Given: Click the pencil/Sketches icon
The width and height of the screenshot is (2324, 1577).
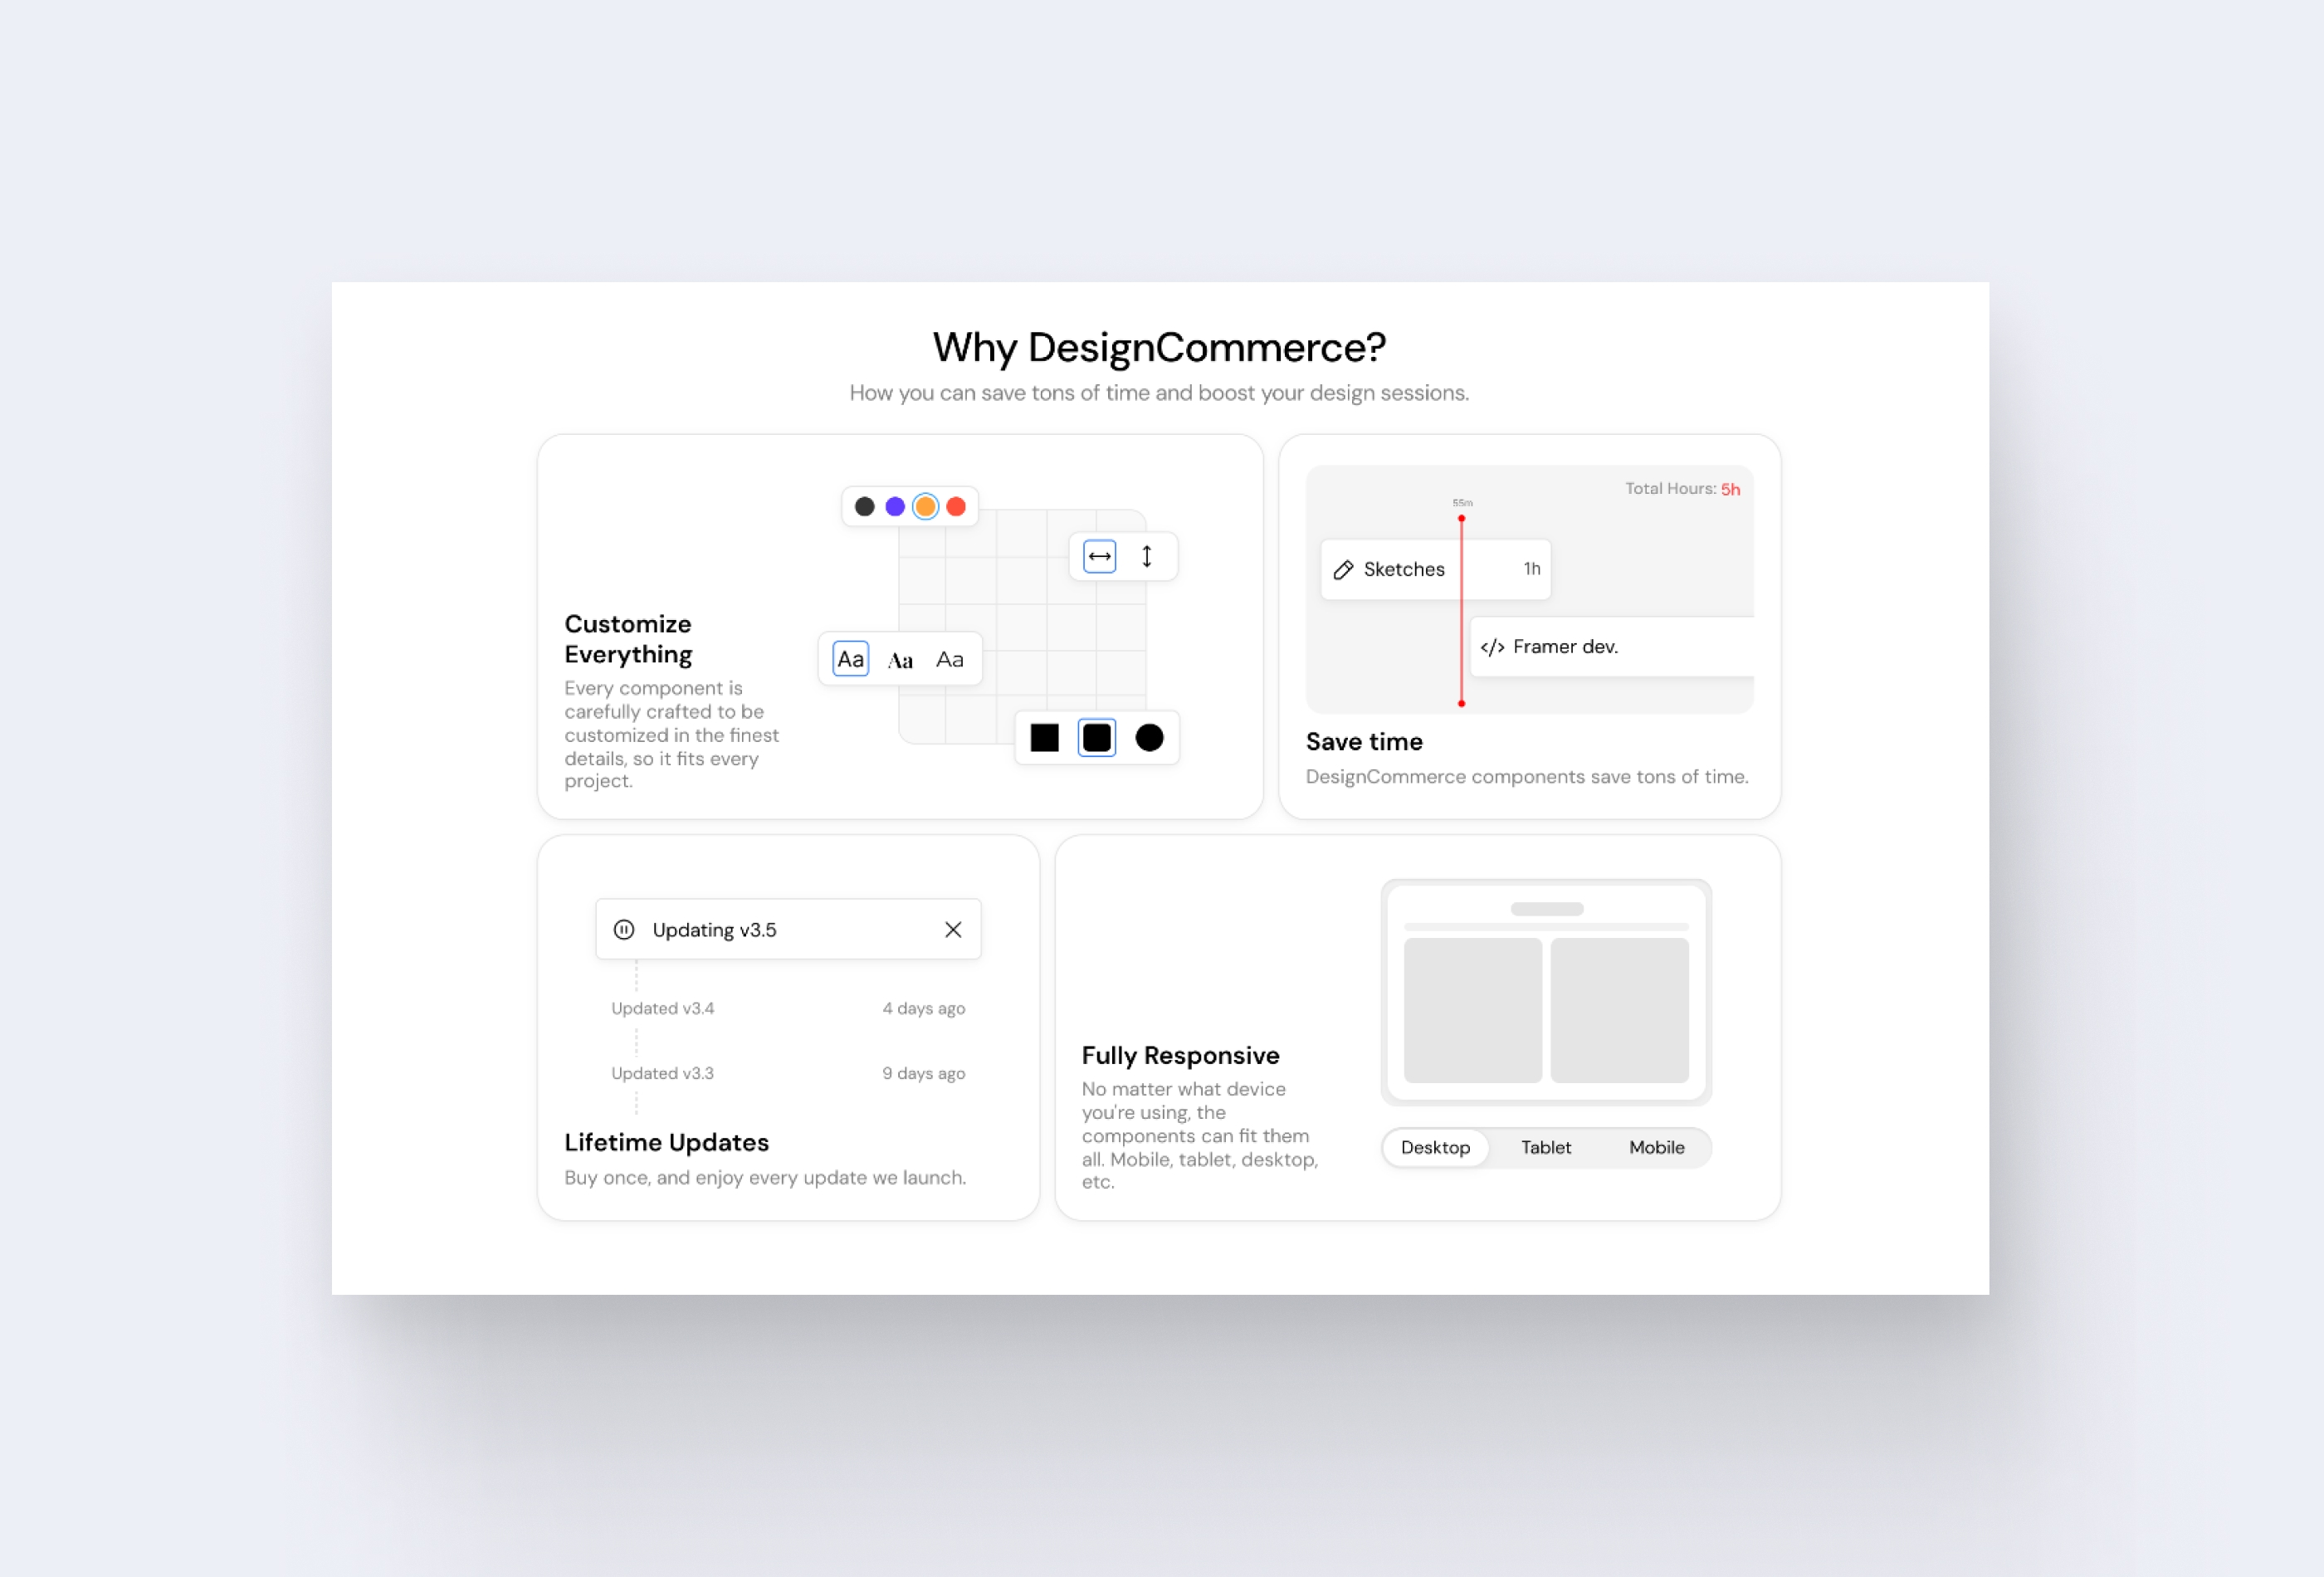Looking at the screenshot, I should coord(1344,567).
